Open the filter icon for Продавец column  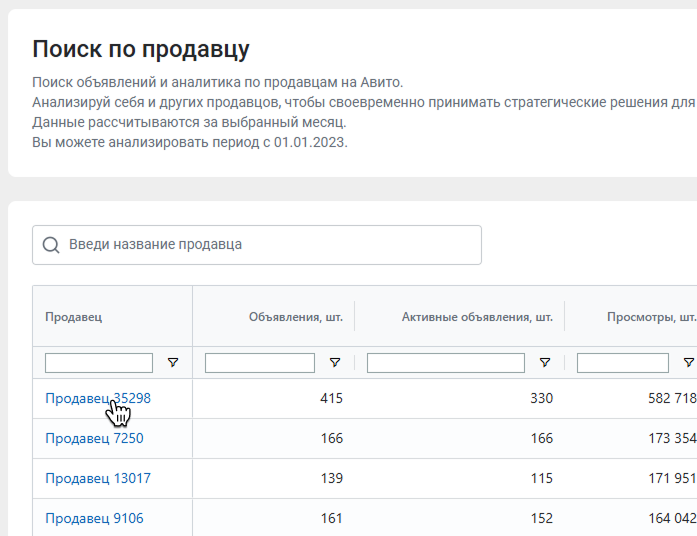click(173, 363)
